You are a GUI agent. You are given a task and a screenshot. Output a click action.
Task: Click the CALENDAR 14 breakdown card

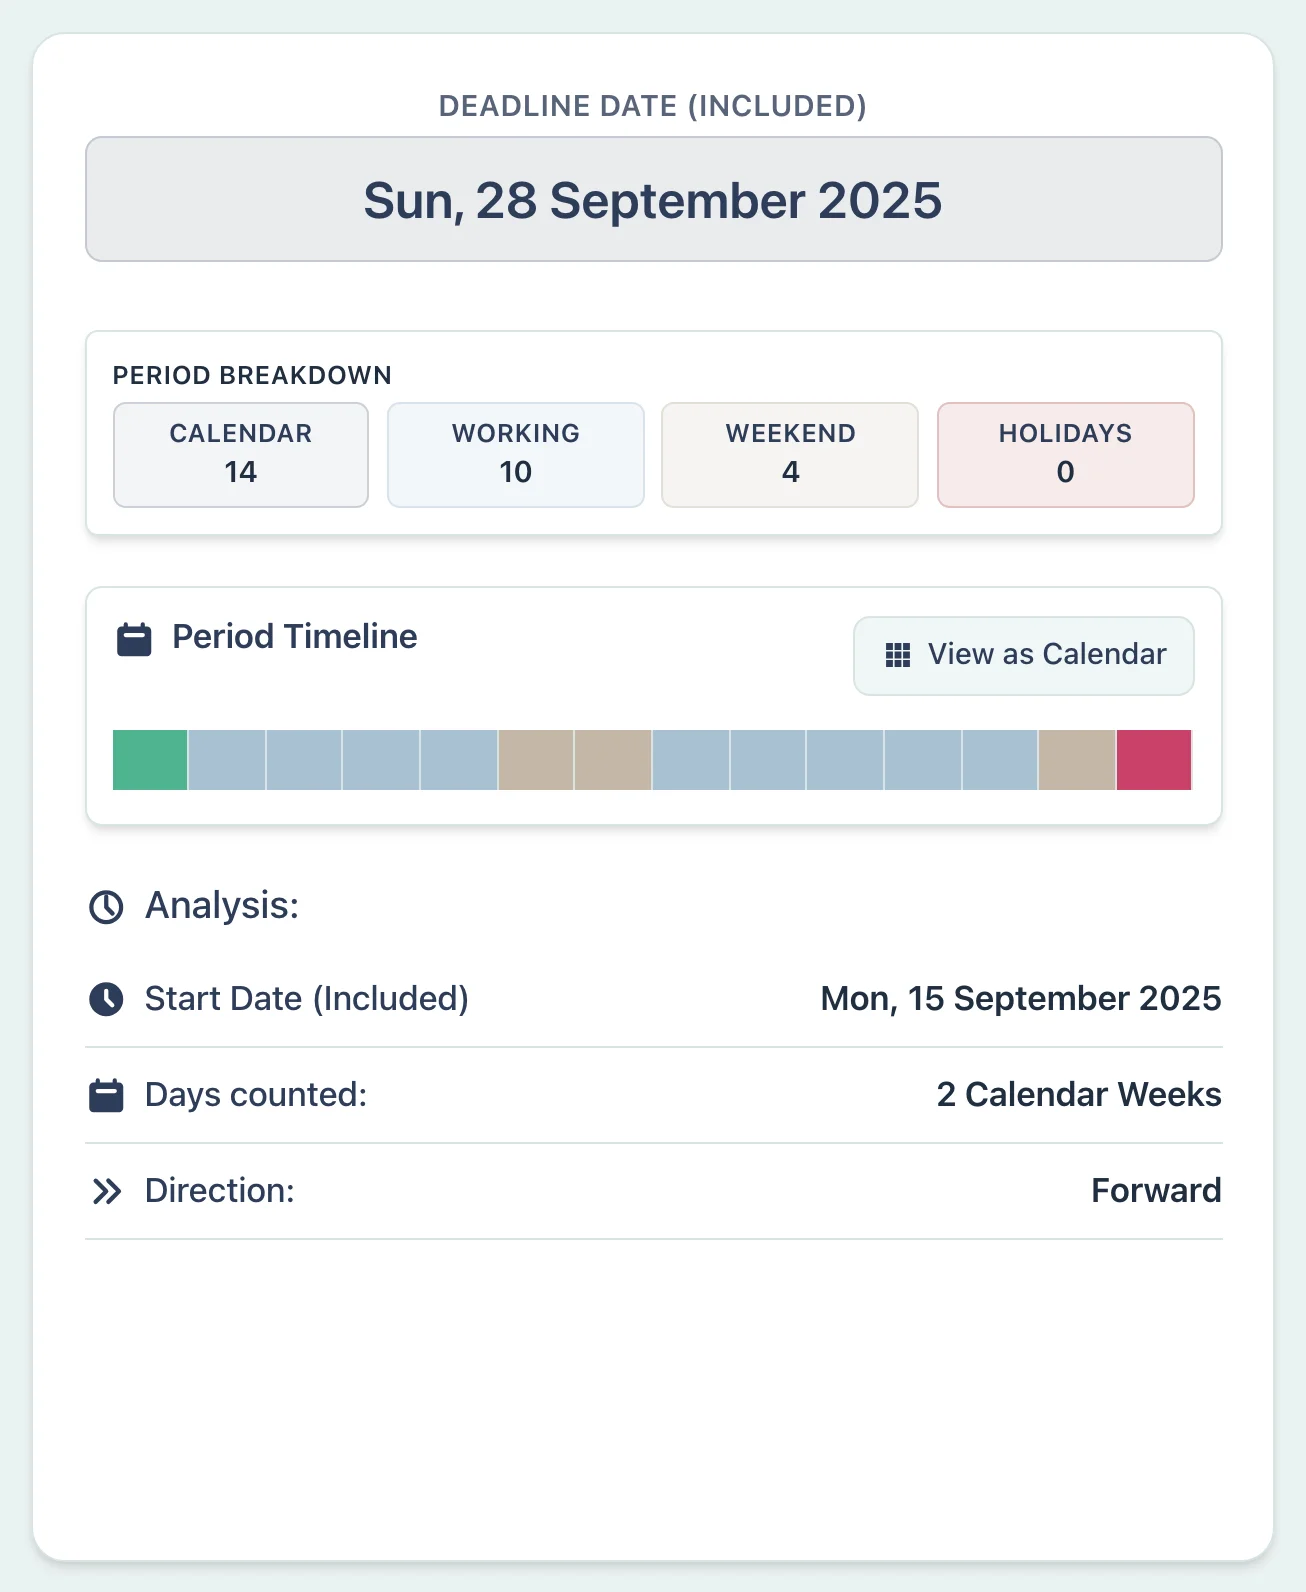tap(240, 454)
